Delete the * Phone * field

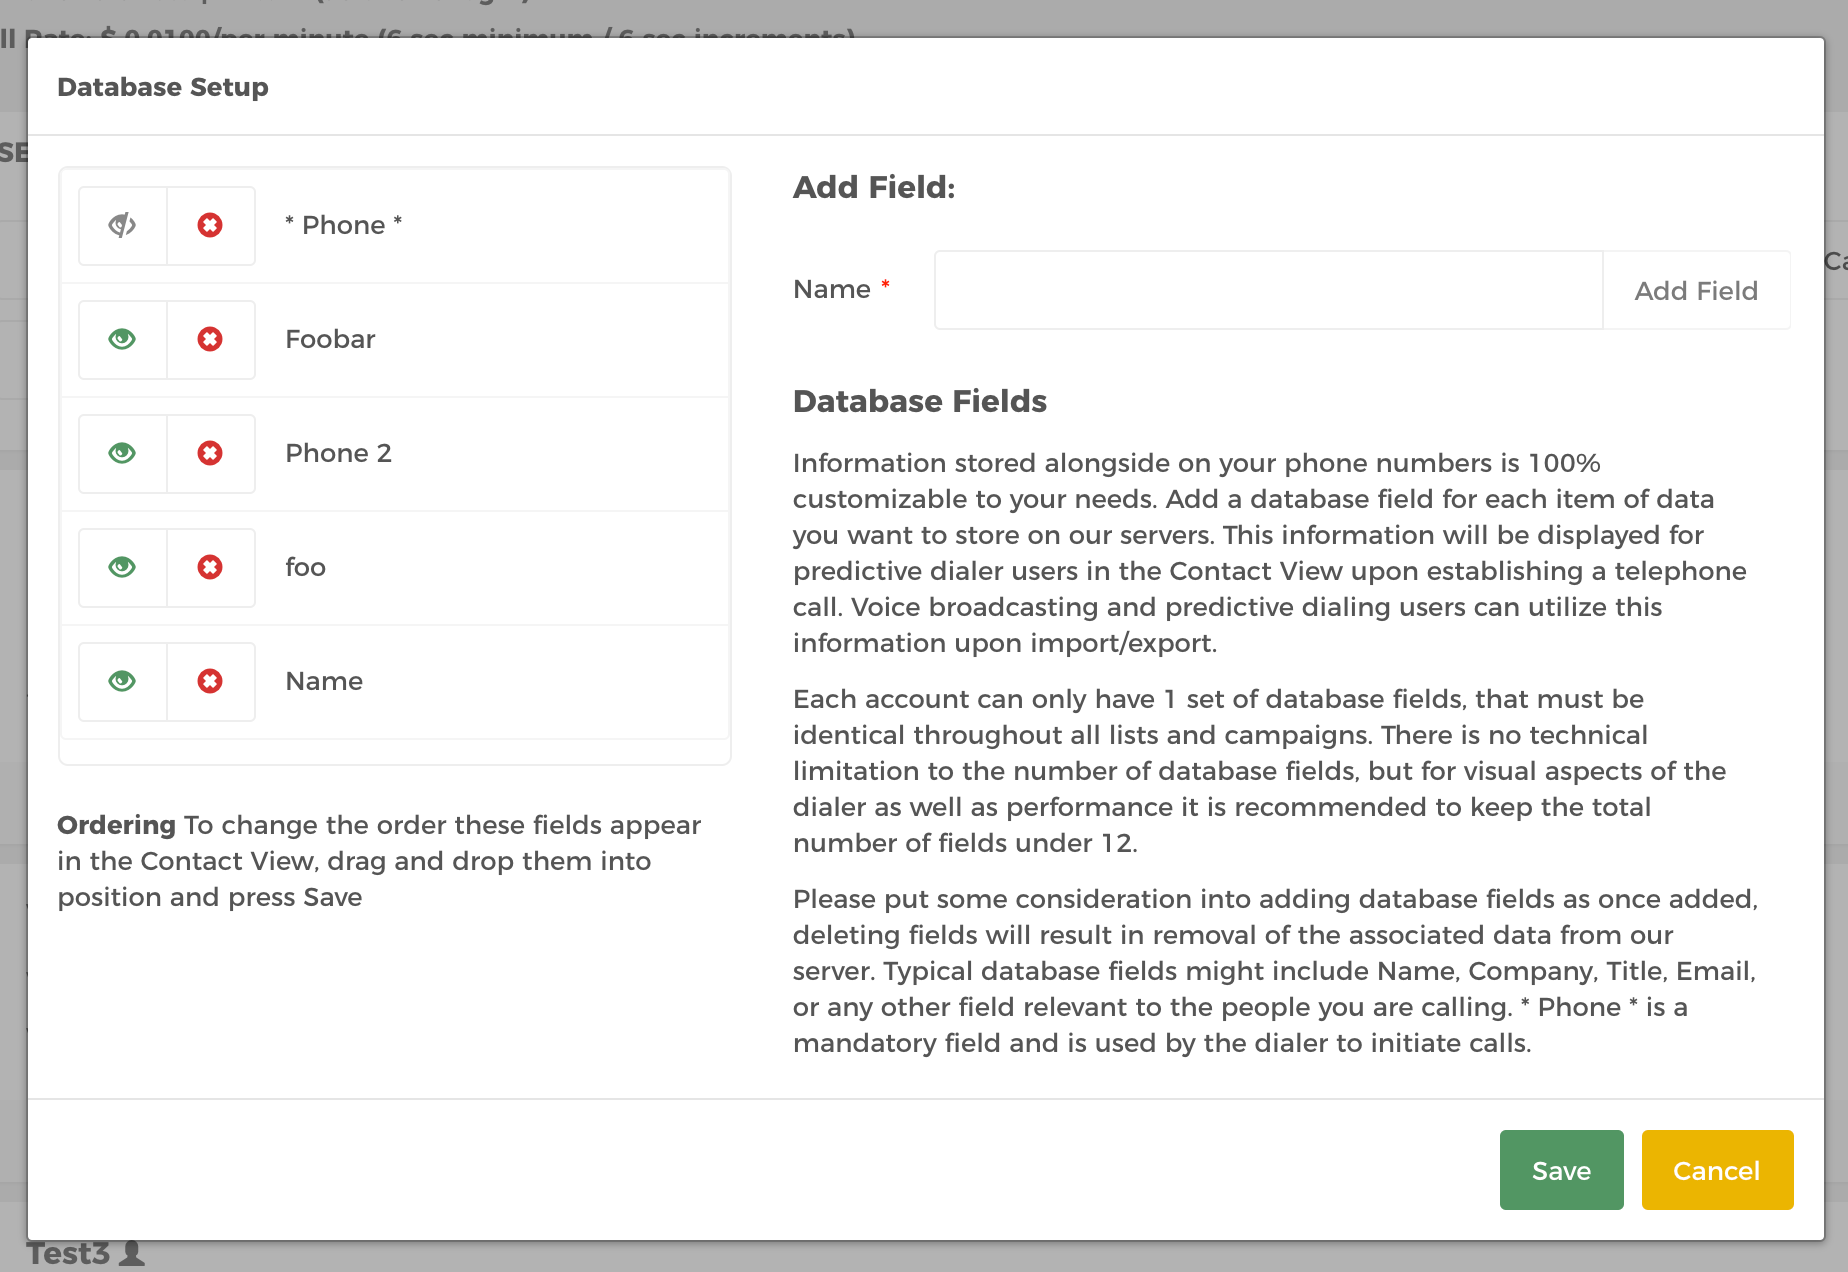click(210, 226)
